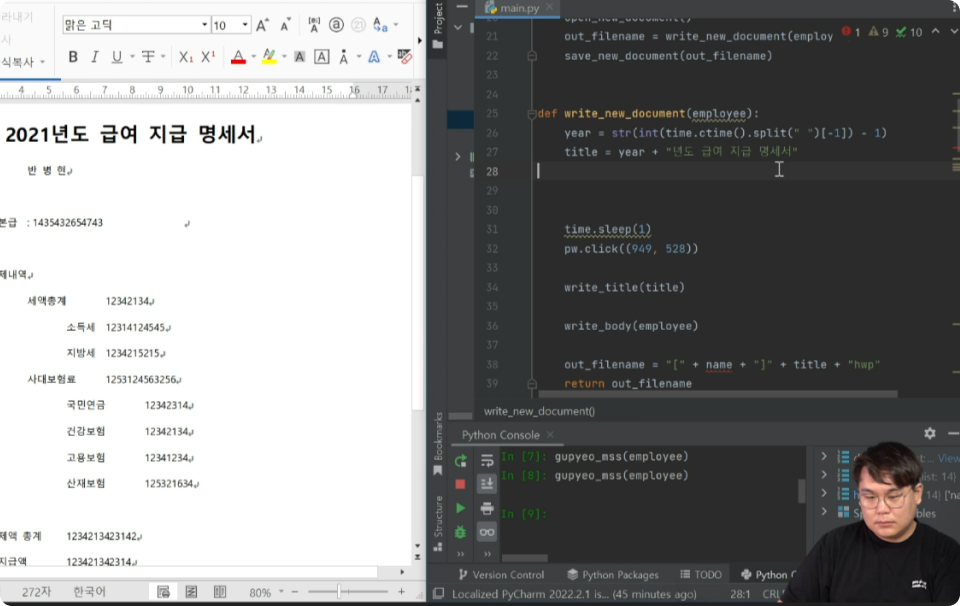Click the enclosed character ⓐ icon
960x606 pixels.
point(336,25)
